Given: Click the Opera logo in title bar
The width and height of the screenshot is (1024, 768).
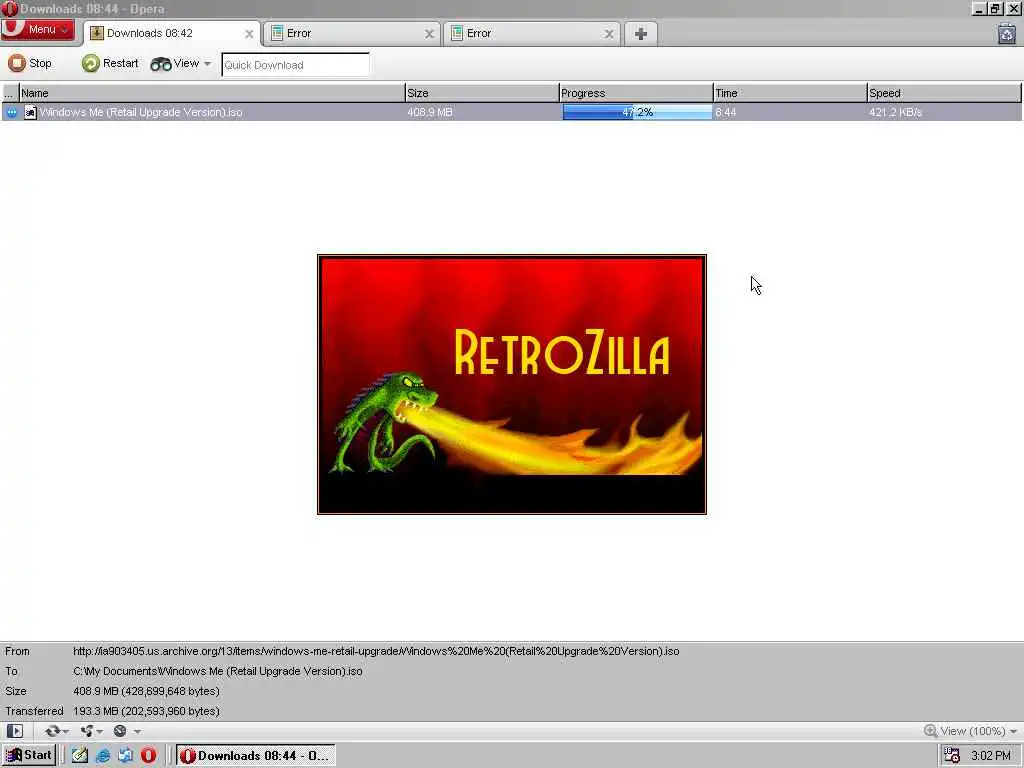Looking at the screenshot, I should 9,8.
